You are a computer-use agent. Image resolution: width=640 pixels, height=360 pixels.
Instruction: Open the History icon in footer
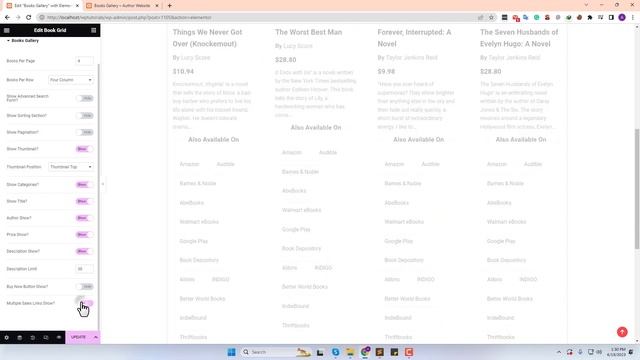click(x=33, y=338)
